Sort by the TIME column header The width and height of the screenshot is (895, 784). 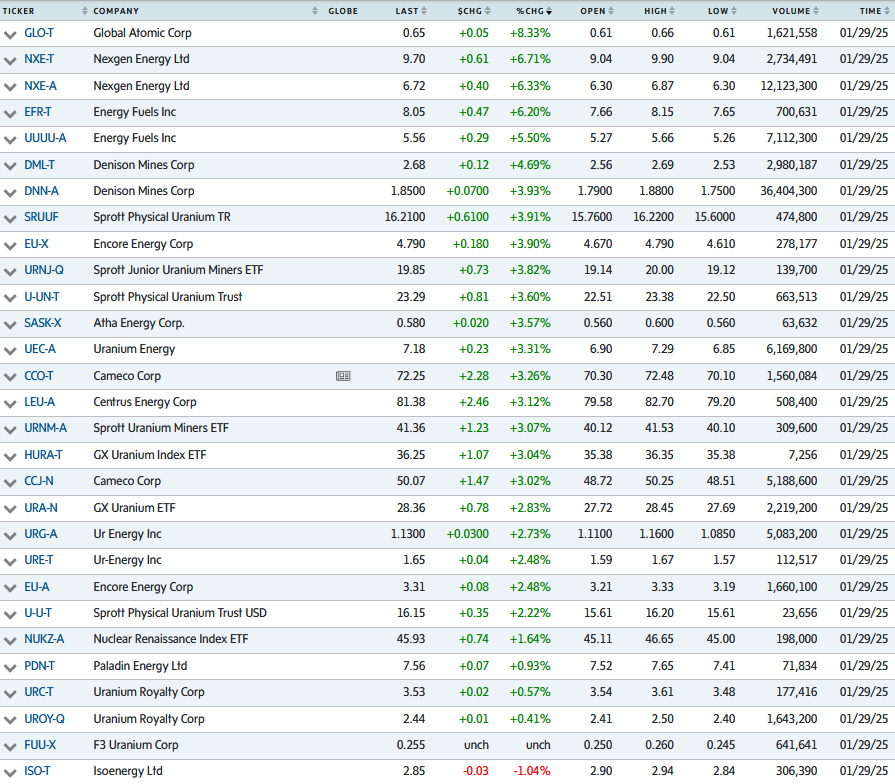874,11
